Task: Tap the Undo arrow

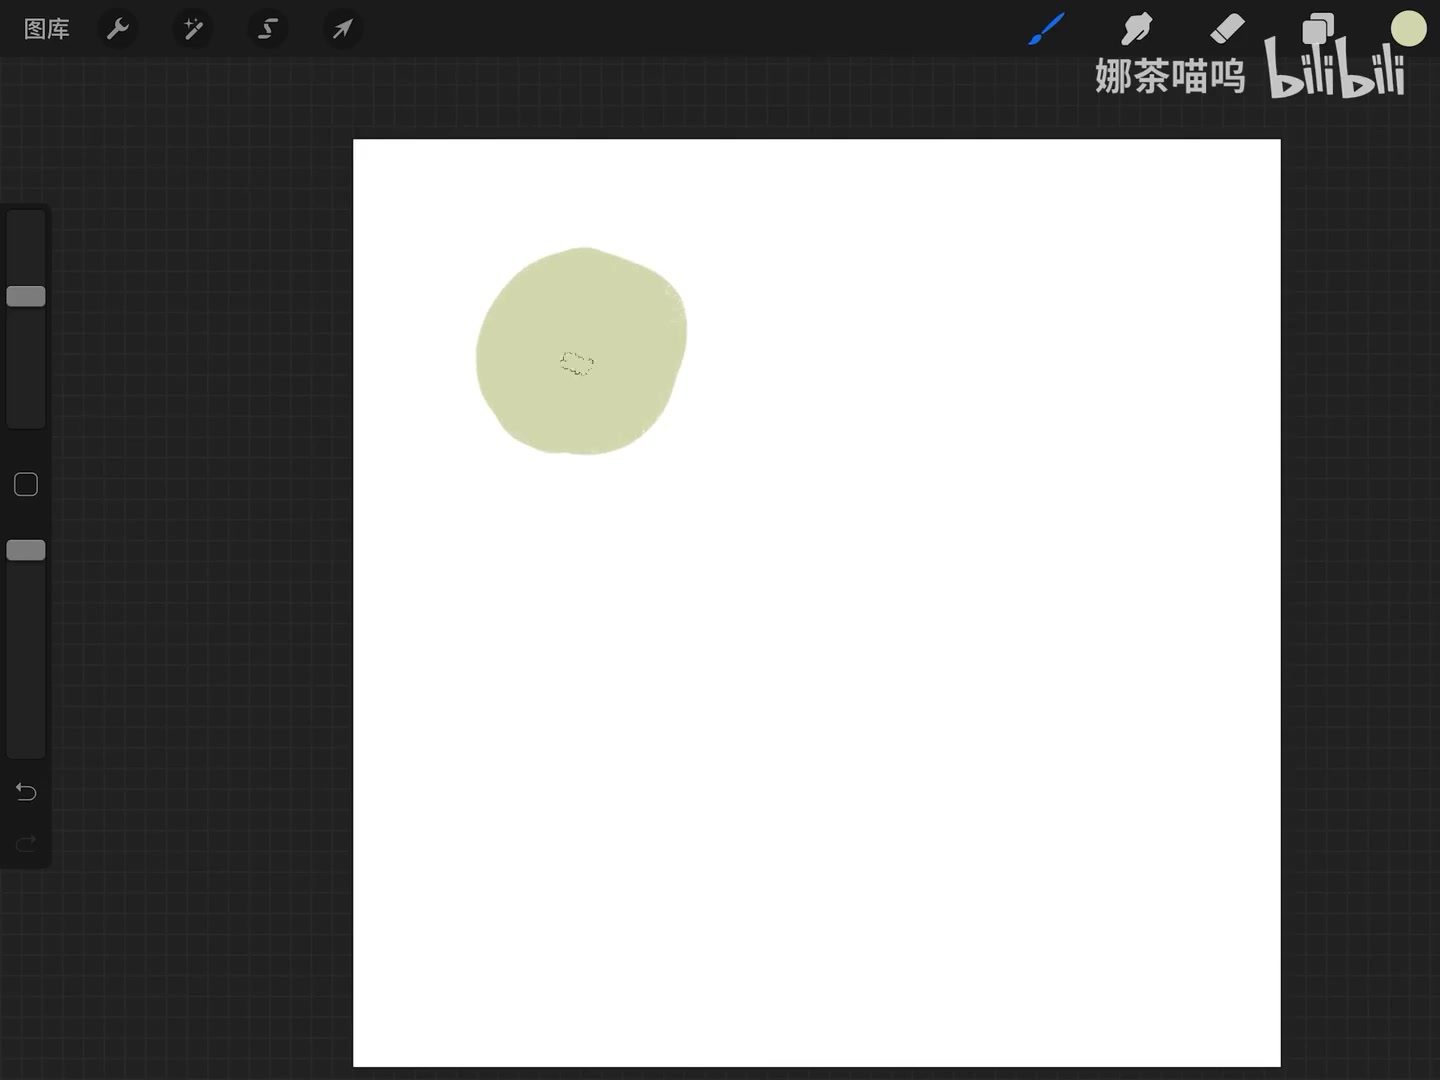Action: tap(26, 791)
